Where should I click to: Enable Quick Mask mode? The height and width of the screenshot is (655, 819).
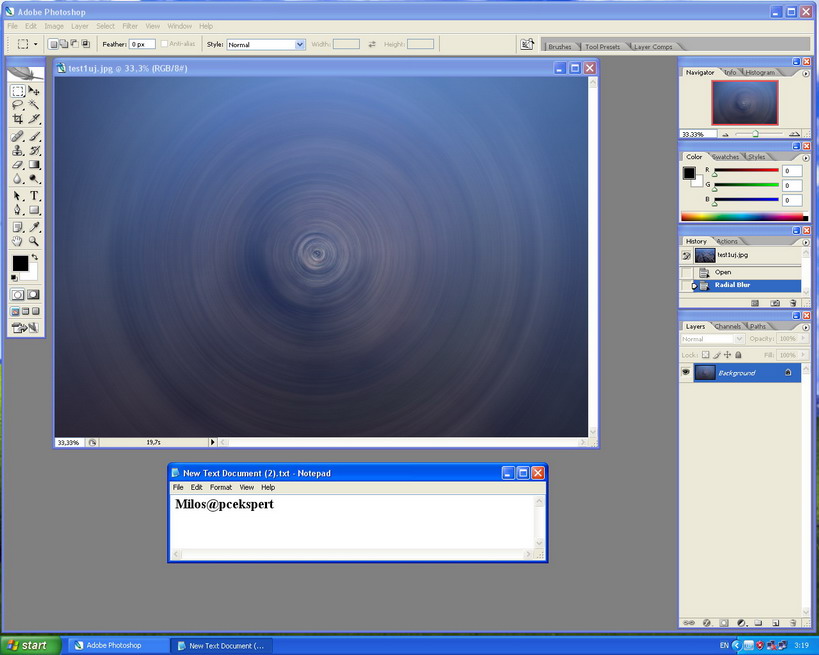pos(33,295)
